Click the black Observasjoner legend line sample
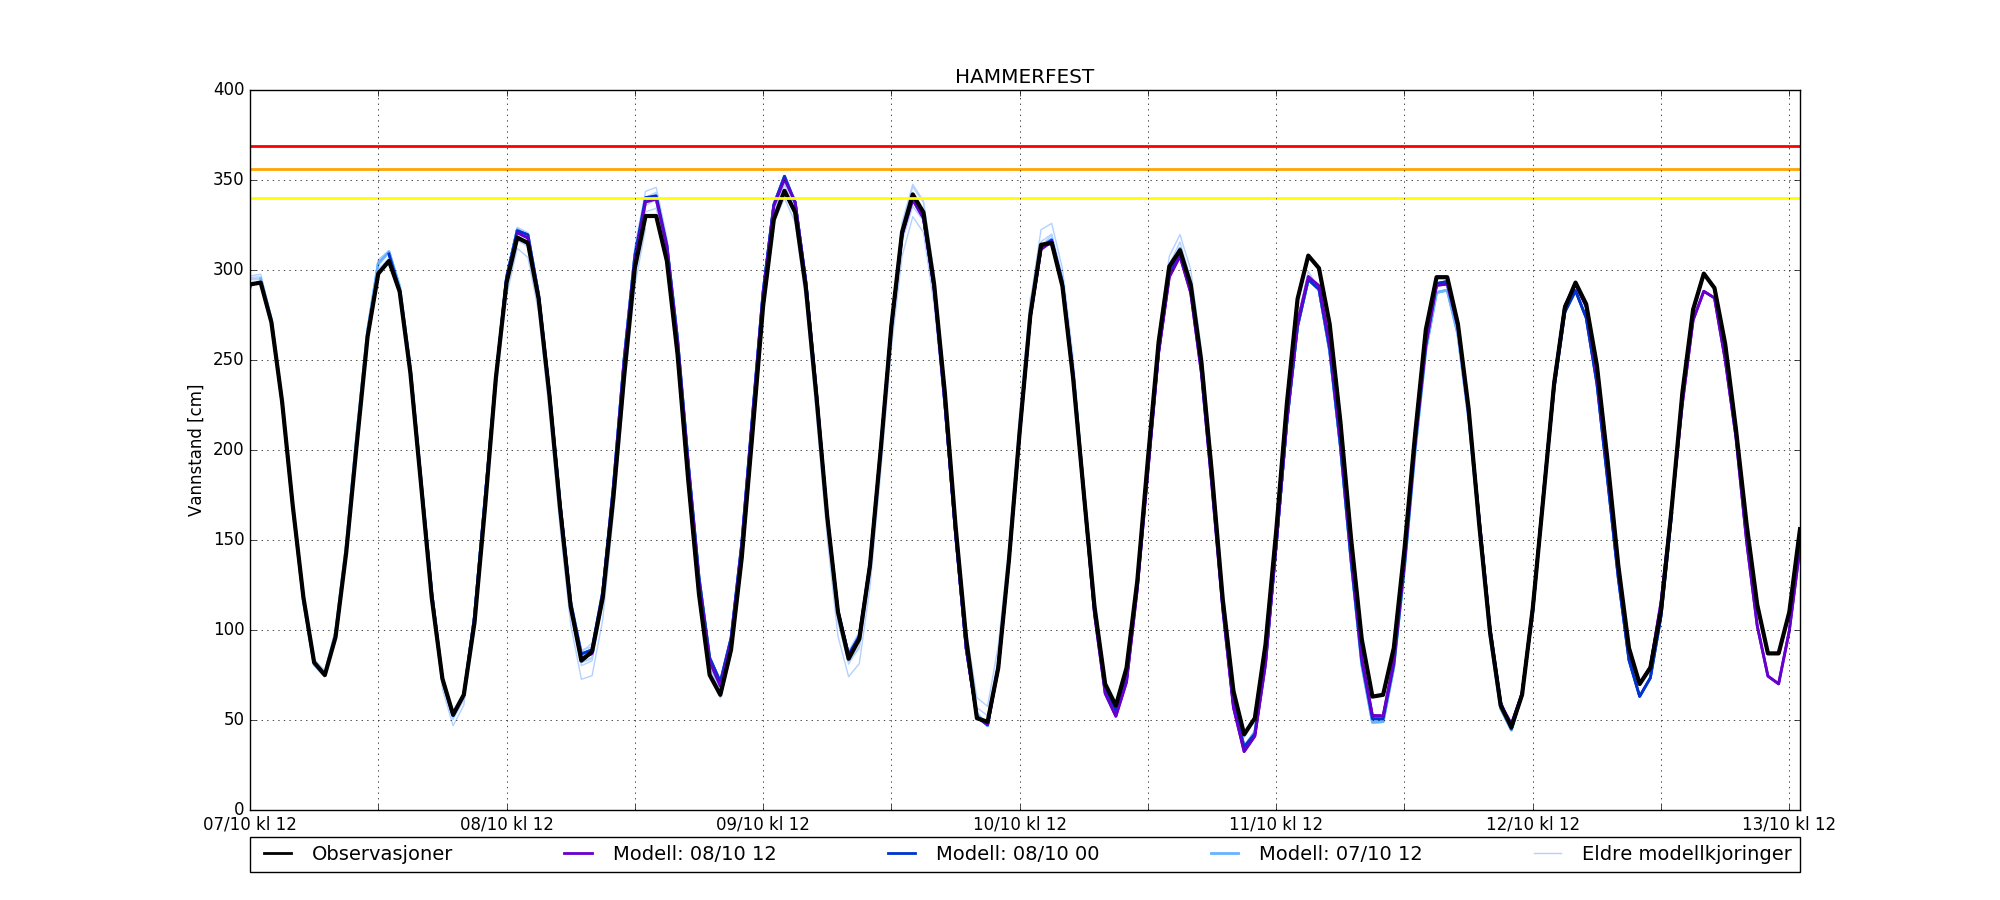The height and width of the screenshot is (900, 2000). tap(278, 854)
